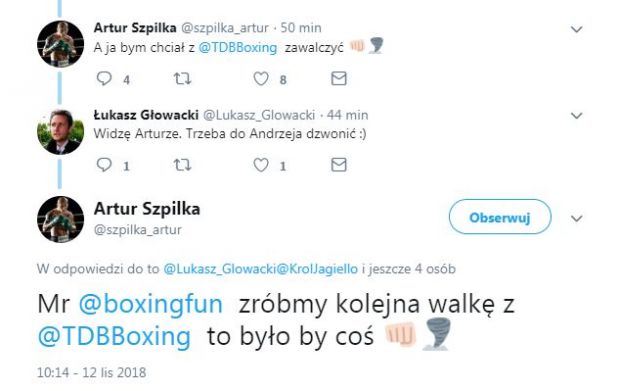Retweet Artur Szpilka's TDBBoxing tweet

[x=183, y=79]
